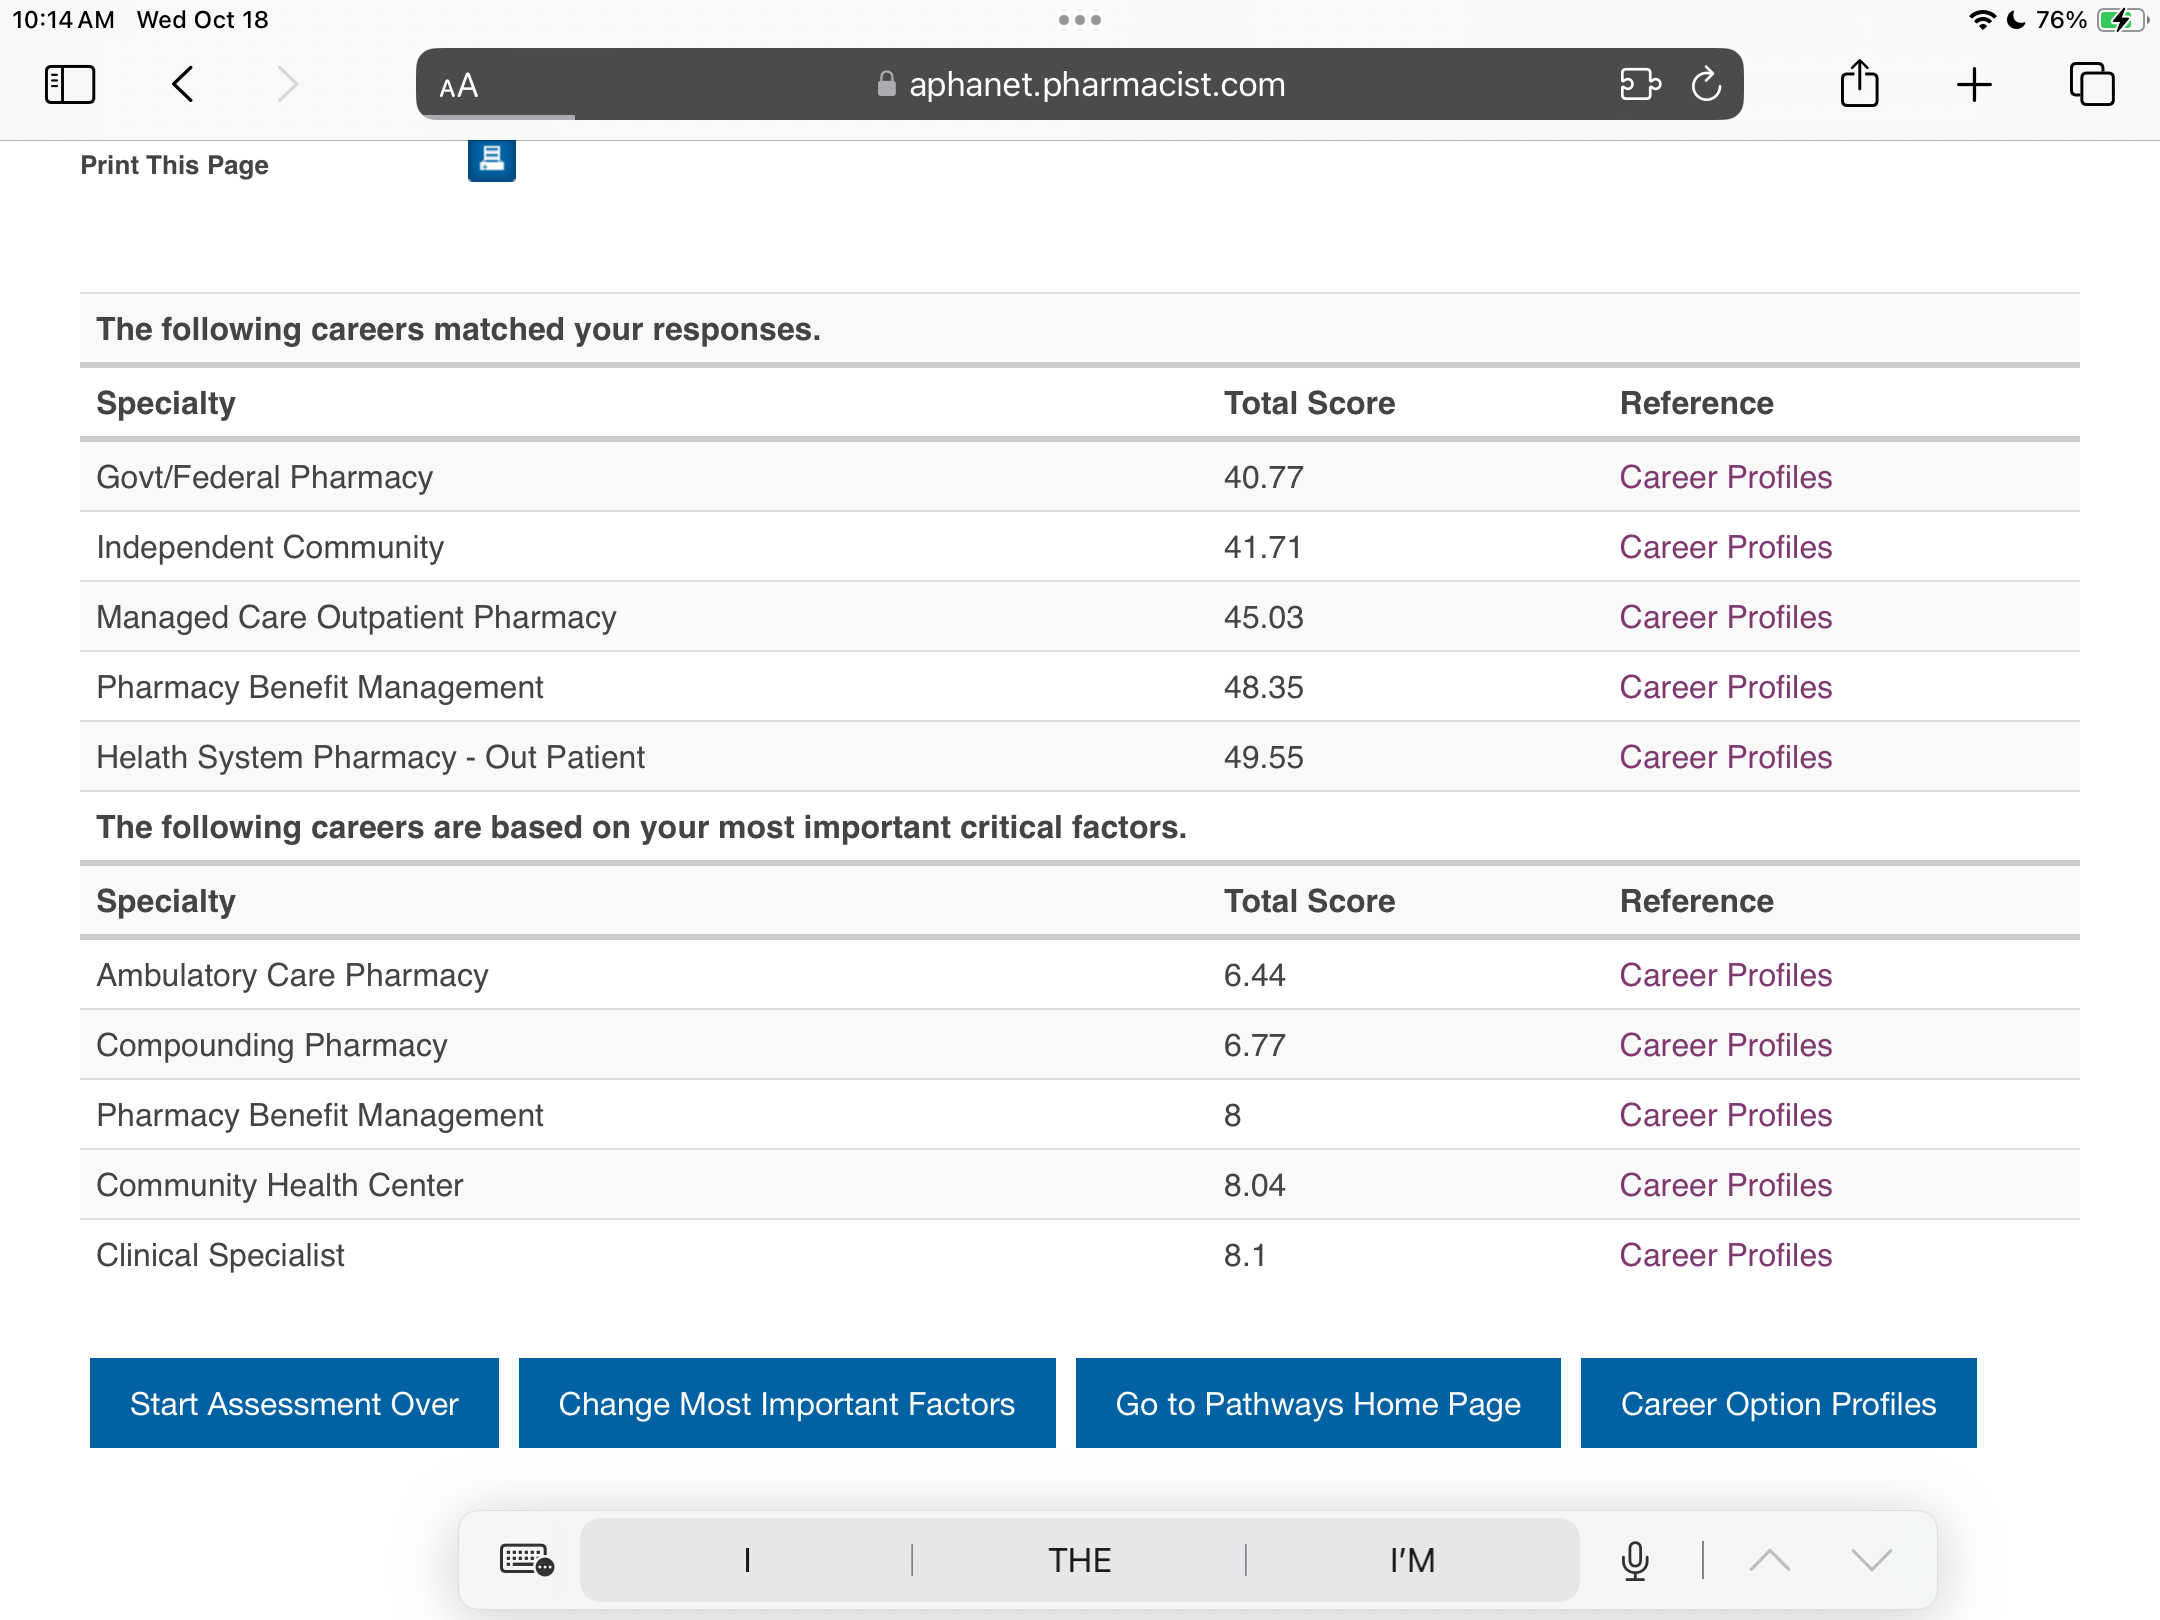Tap the microphone dictation icon

click(x=1635, y=1560)
